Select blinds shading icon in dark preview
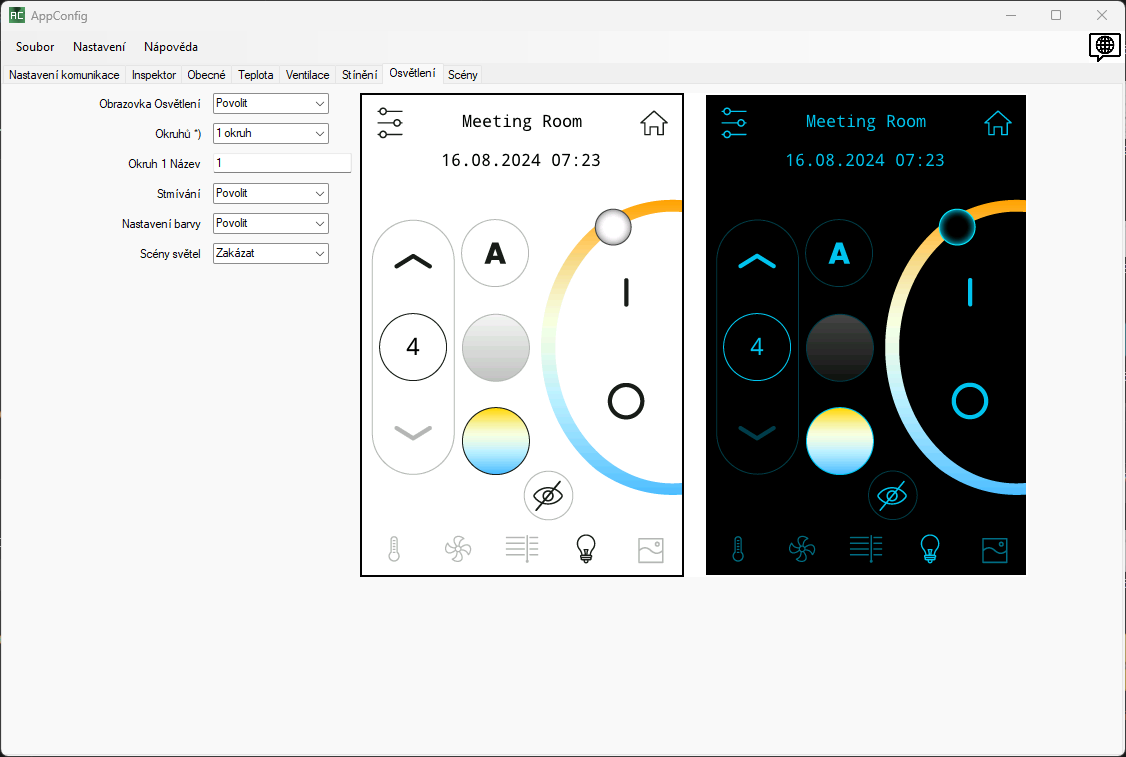The height and width of the screenshot is (757, 1126). [866, 549]
